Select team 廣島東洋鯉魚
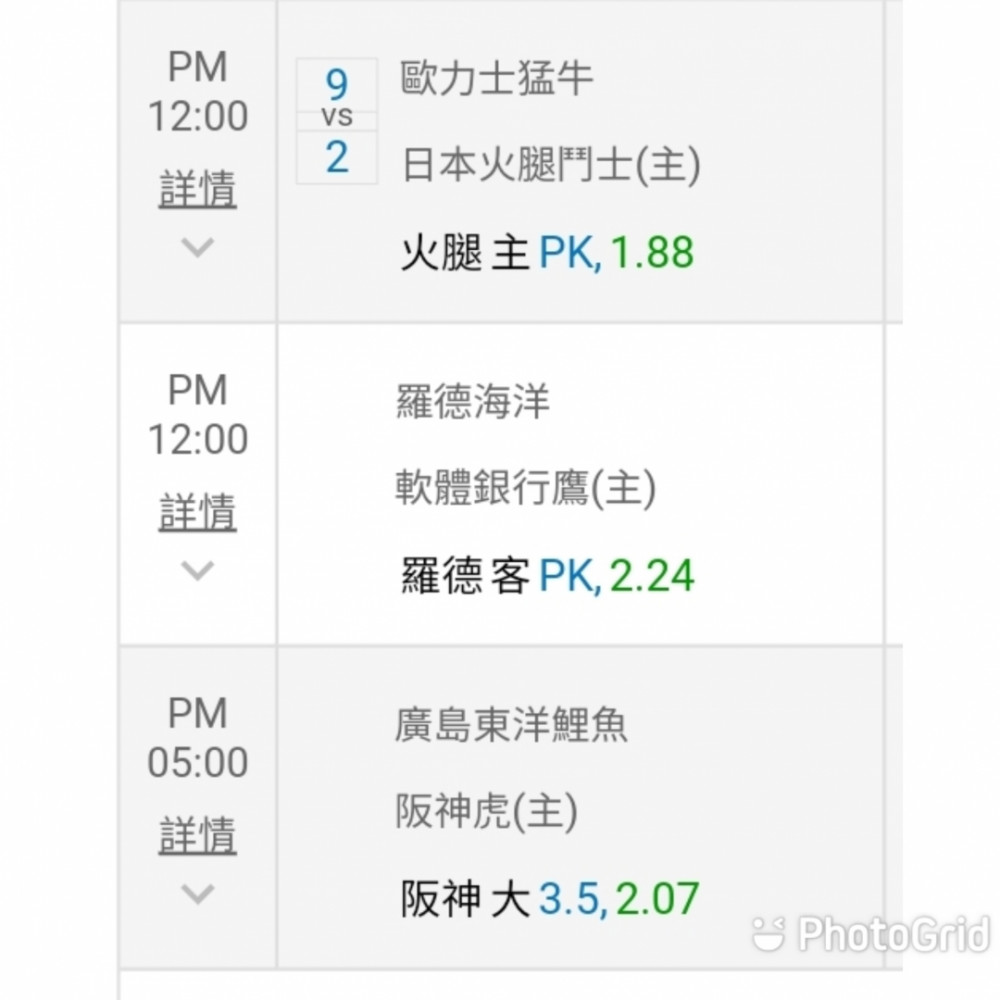This screenshot has width=1000, height=1000. (511, 725)
